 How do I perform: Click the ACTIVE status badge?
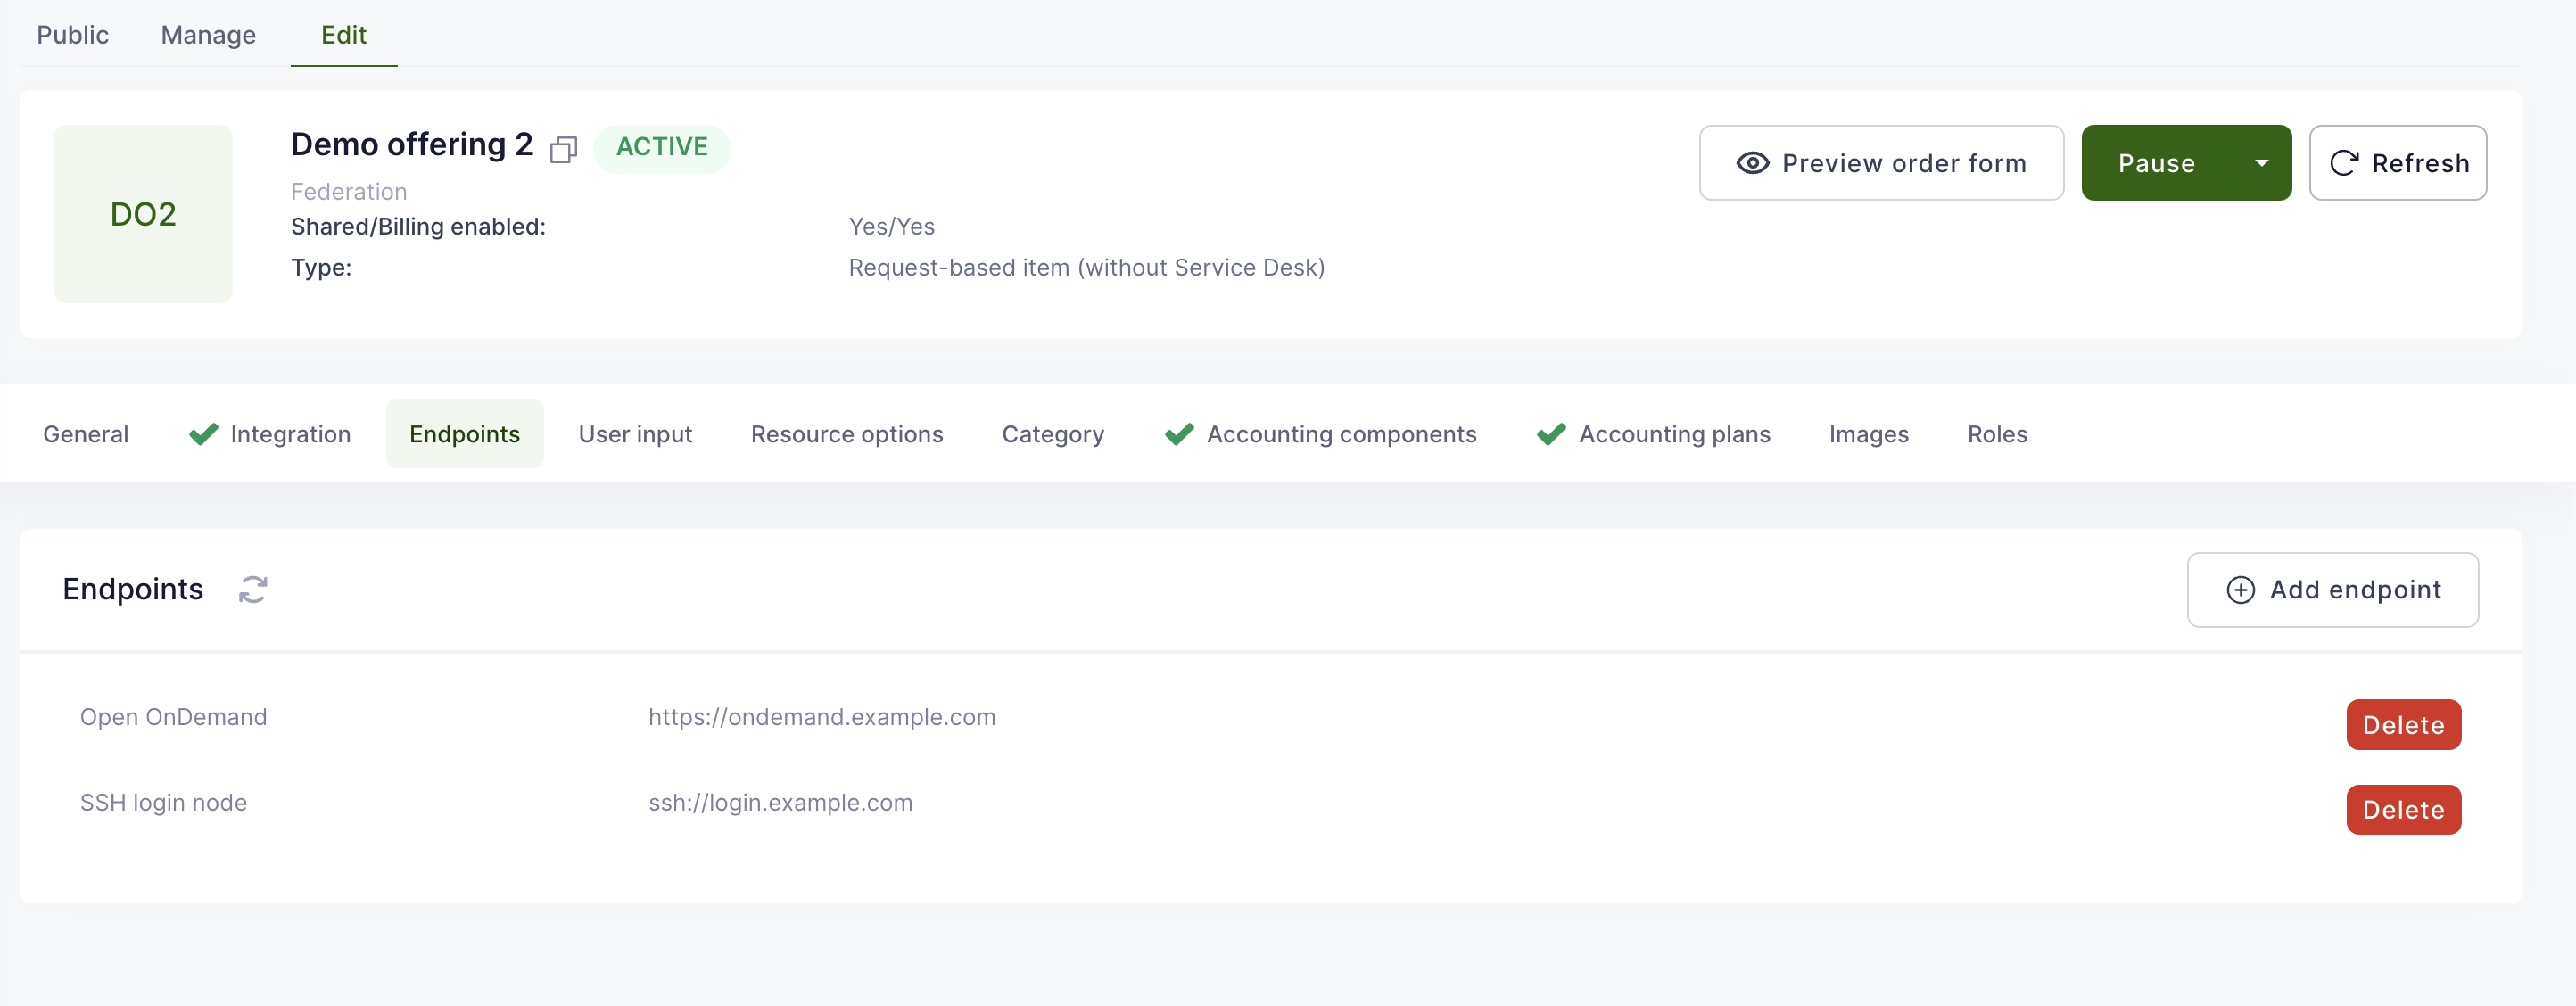[x=661, y=147]
